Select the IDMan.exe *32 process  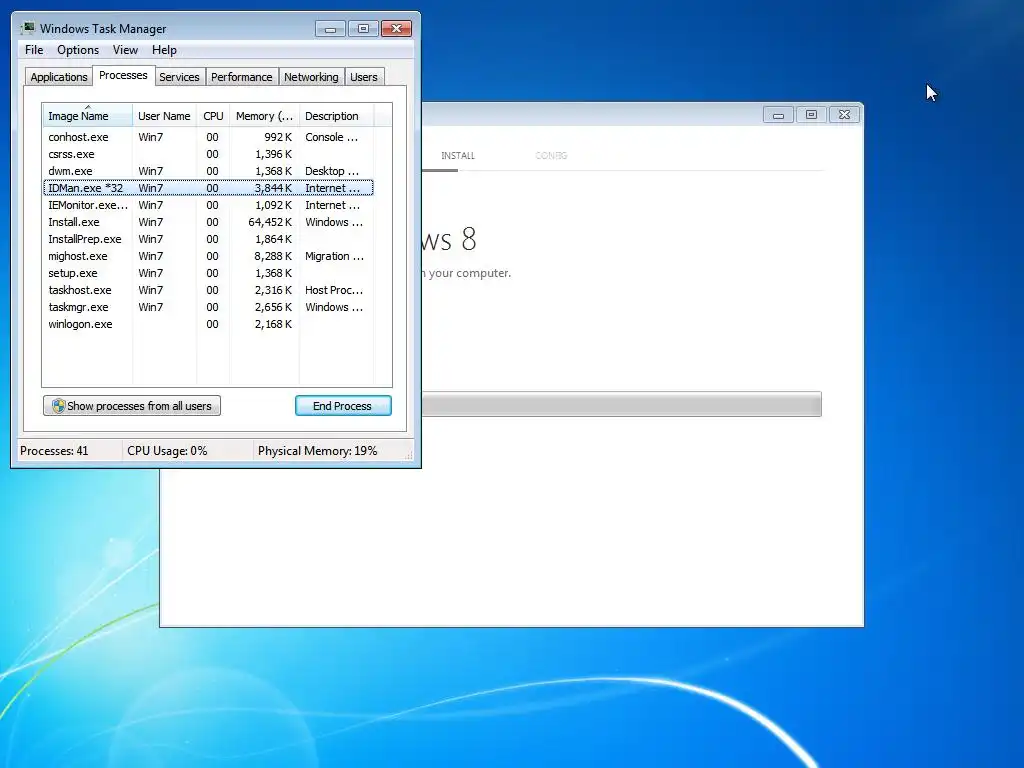(x=208, y=188)
